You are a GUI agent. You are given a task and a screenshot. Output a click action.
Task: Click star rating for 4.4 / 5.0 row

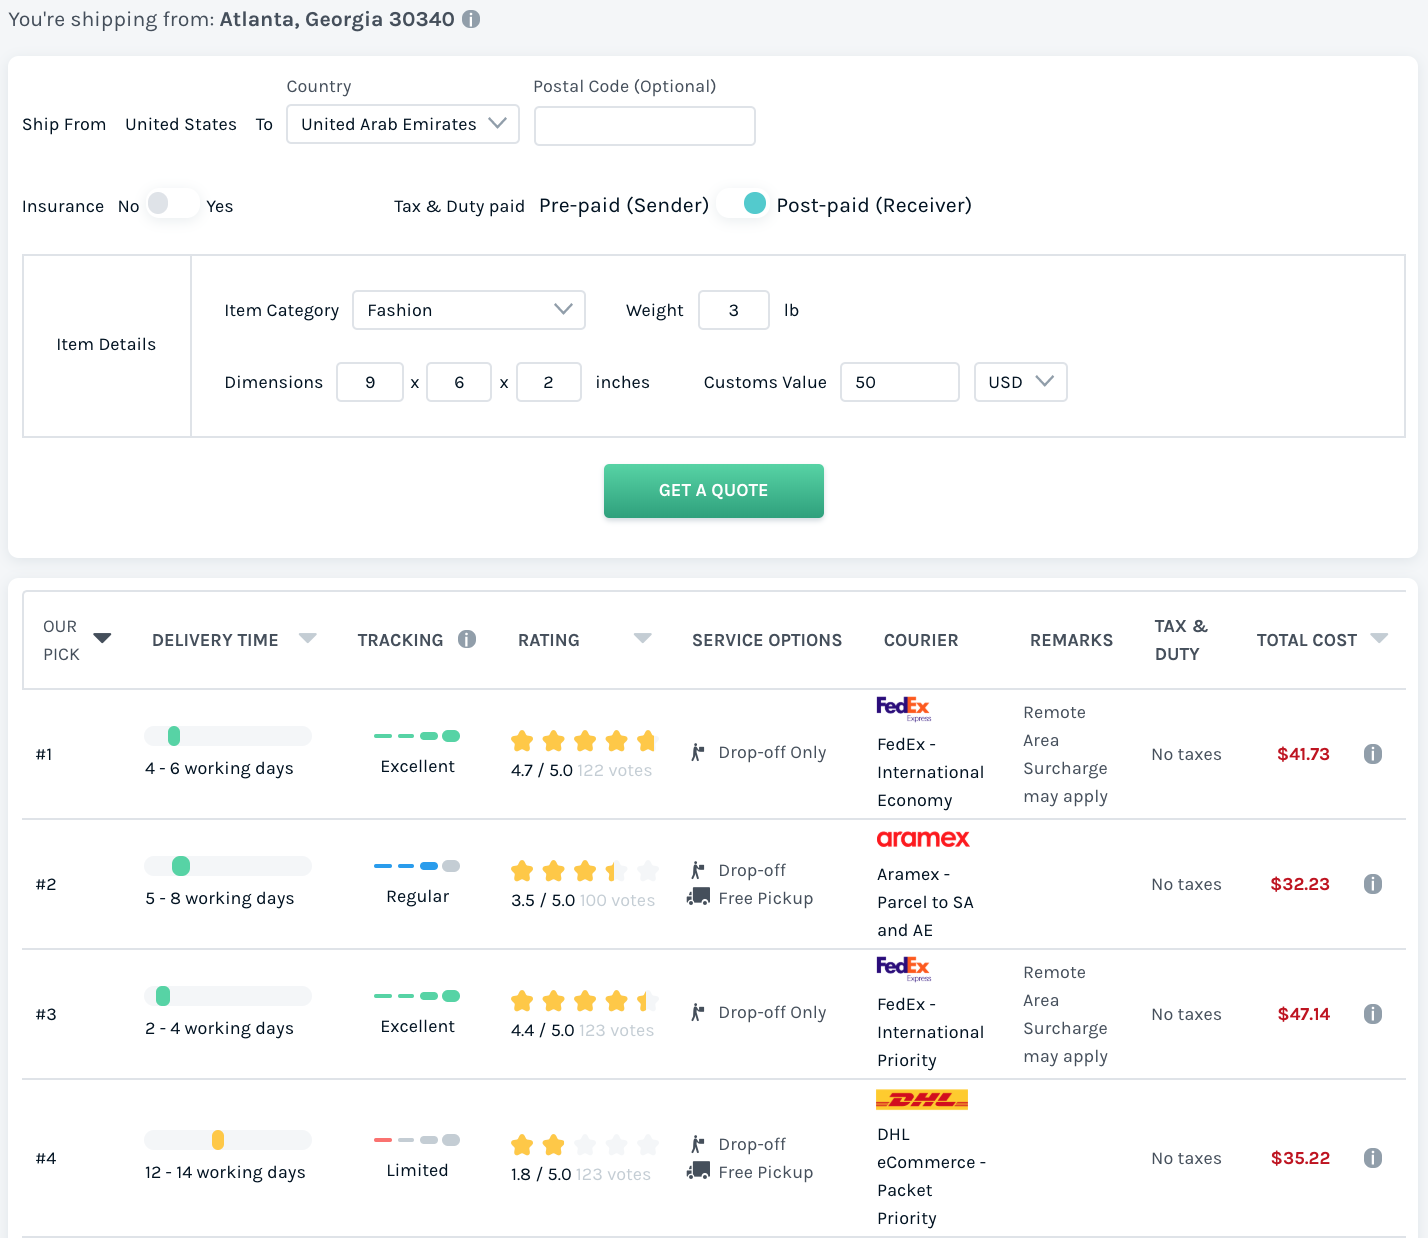(x=584, y=1001)
